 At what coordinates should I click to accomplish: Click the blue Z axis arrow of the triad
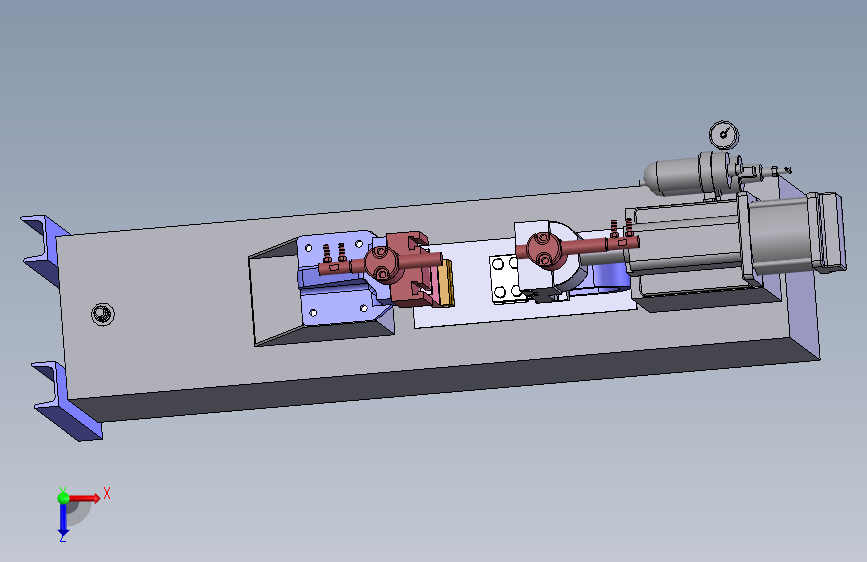click(x=63, y=520)
